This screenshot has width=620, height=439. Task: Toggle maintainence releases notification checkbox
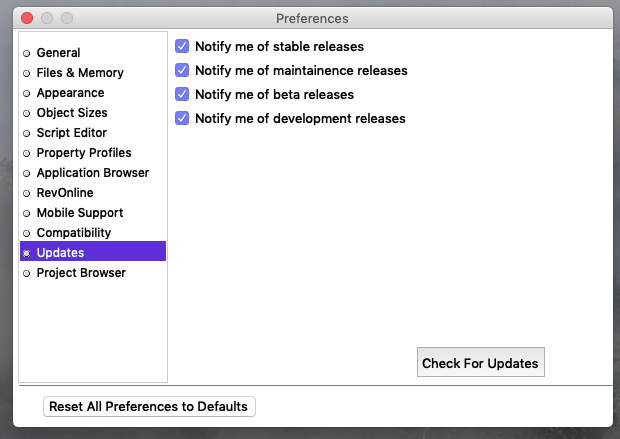click(x=182, y=70)
